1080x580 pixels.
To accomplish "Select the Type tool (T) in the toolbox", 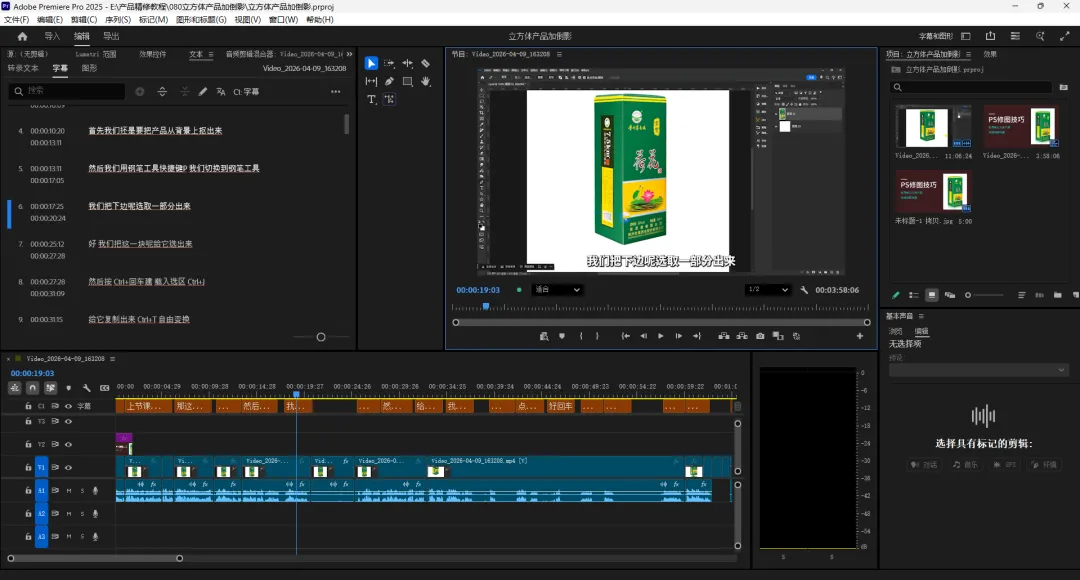I will 371,99.
